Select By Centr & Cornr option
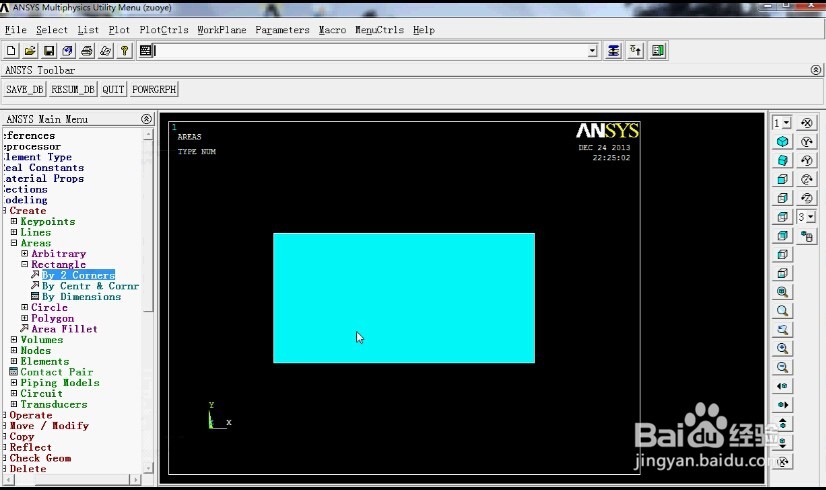 pos(91,286)
